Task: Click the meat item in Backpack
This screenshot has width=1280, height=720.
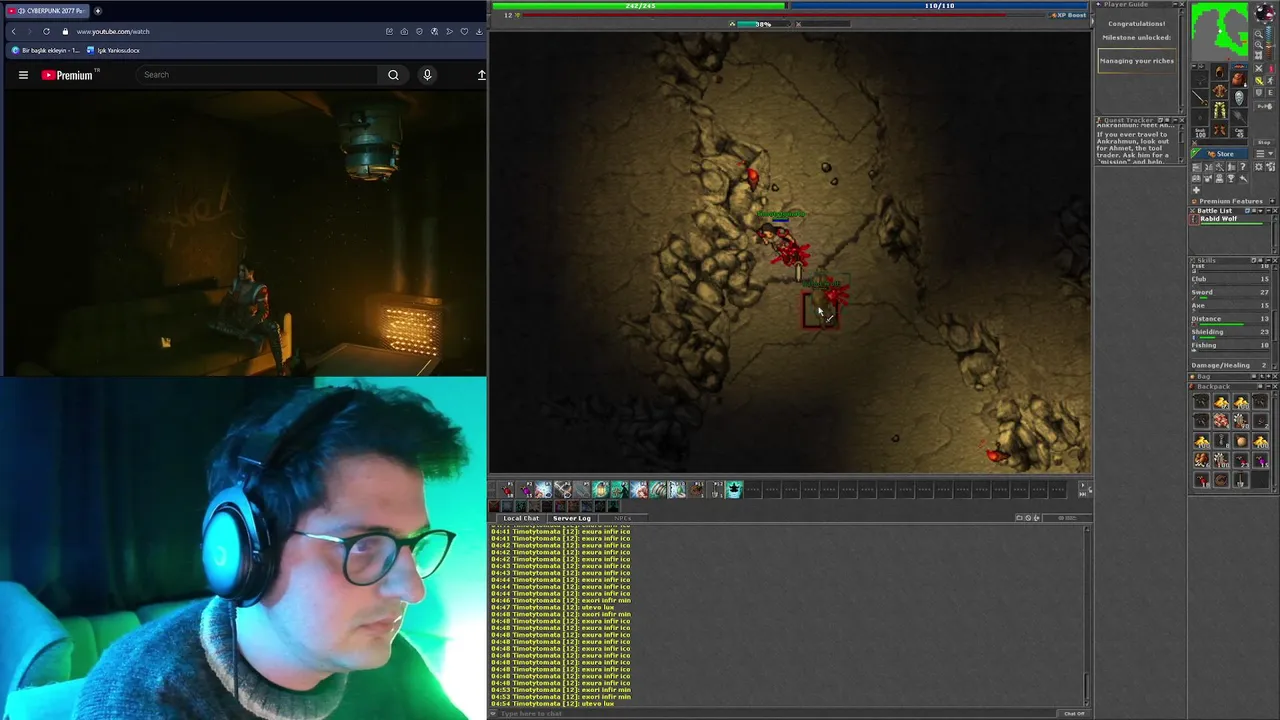Action: [x=1221, y=420]
